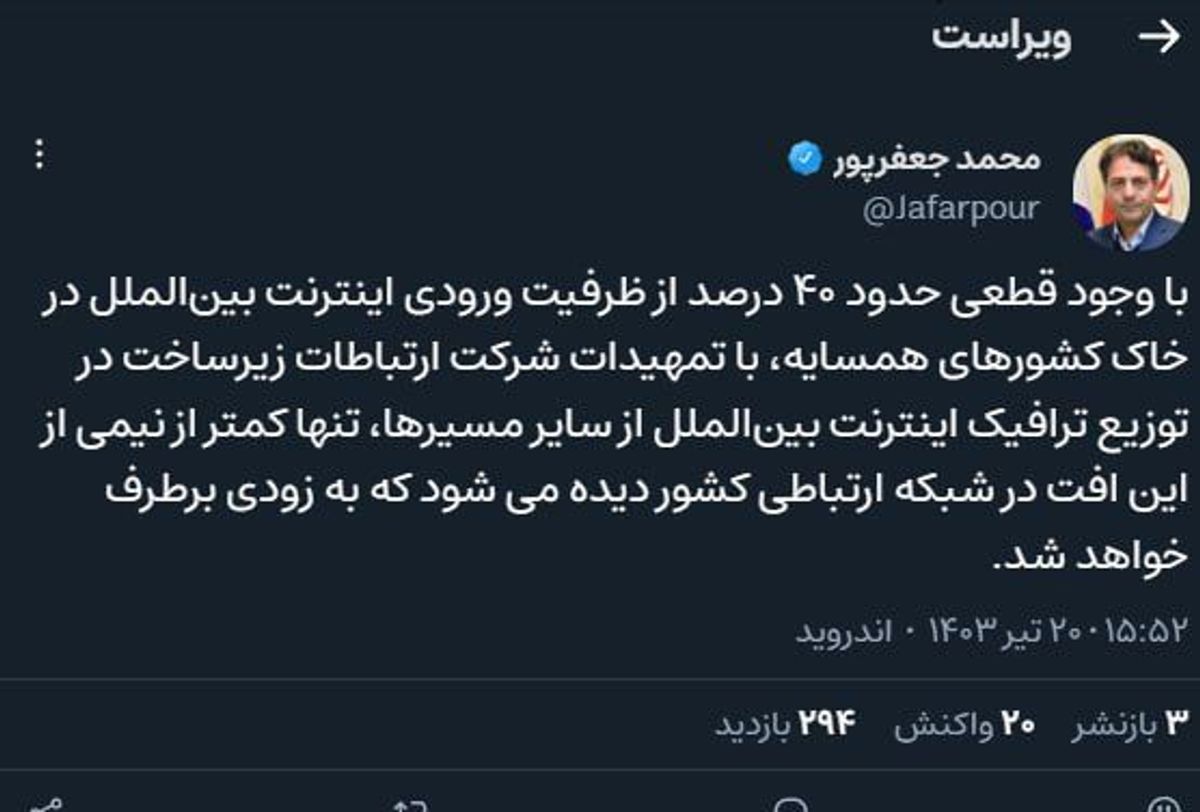Click the final words خواهد شد

[1091, 556]
